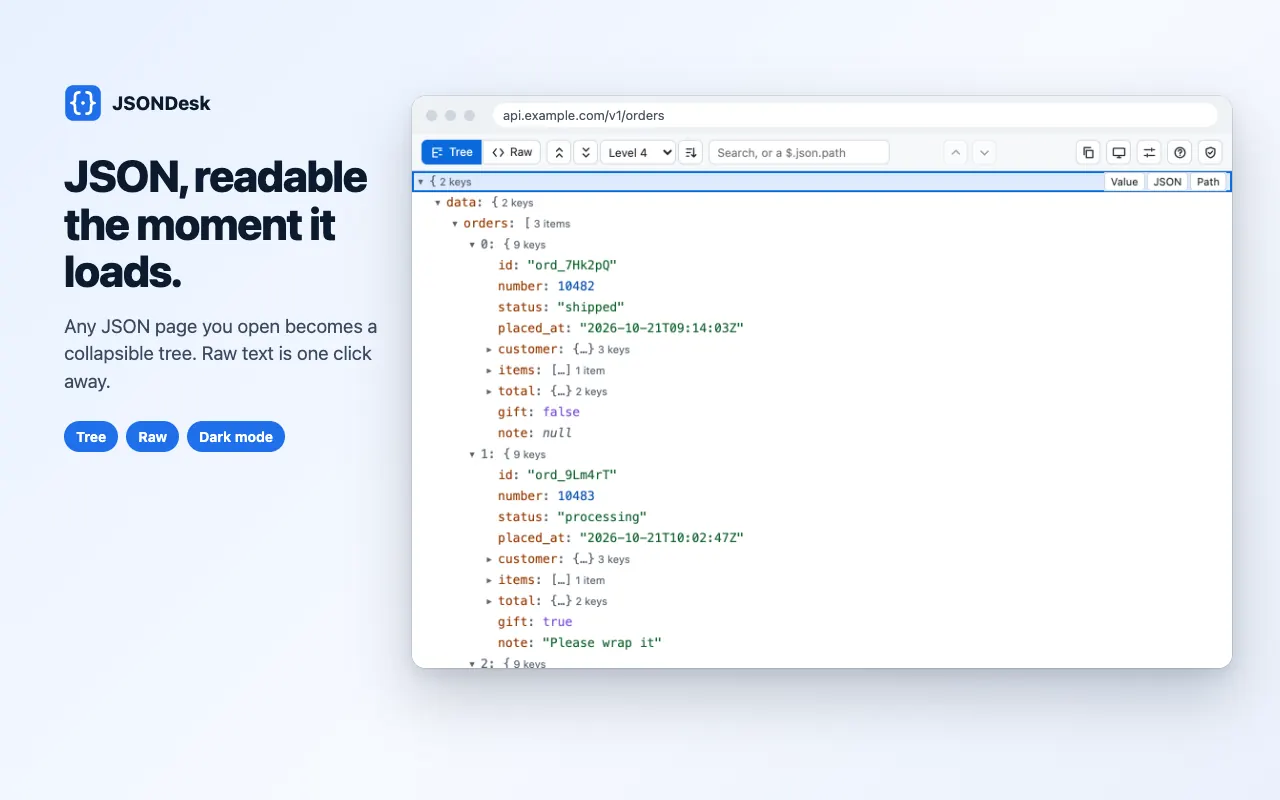The width and height of the screenshot is (1280, 800).
Task: Collapse order 1 in the tree
Action: (473, 455)
